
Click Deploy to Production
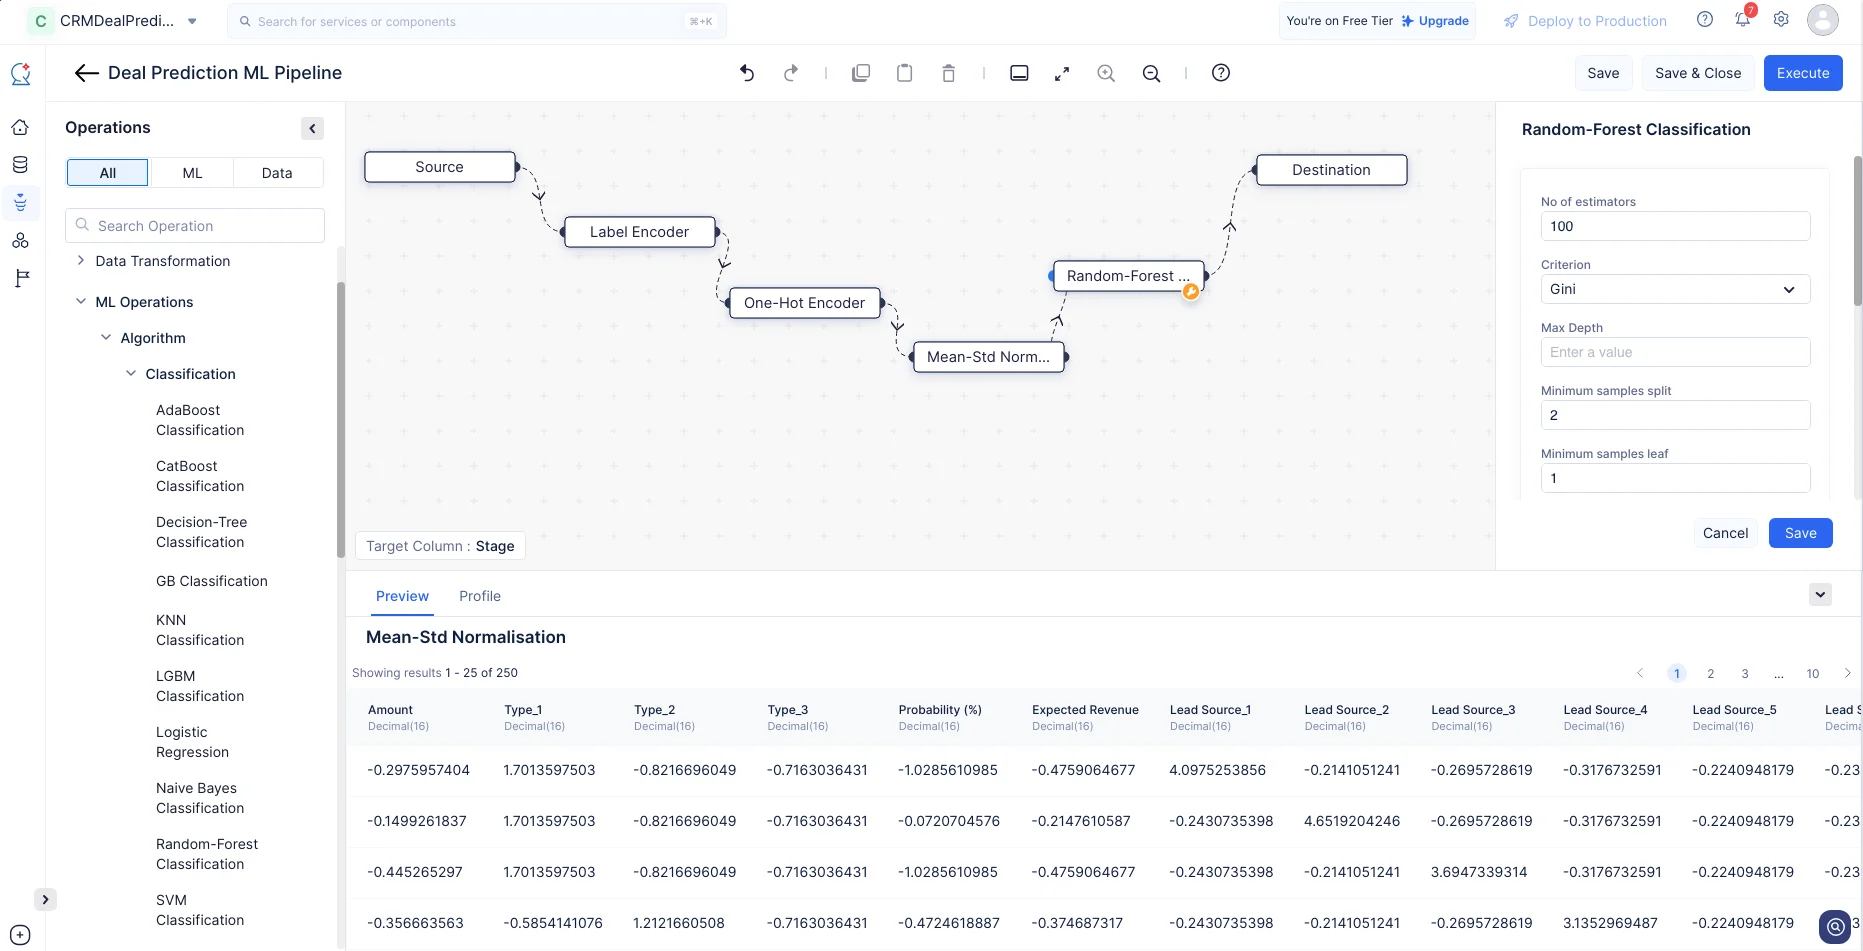pos(1585,21)
